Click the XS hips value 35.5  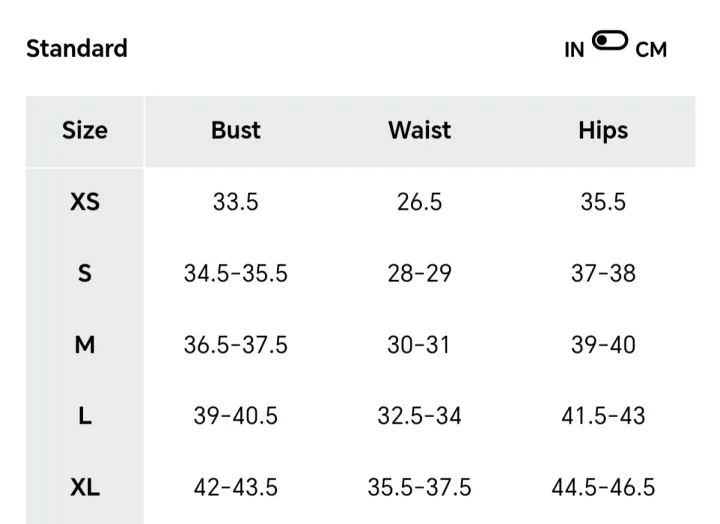[x=603, y=201]
